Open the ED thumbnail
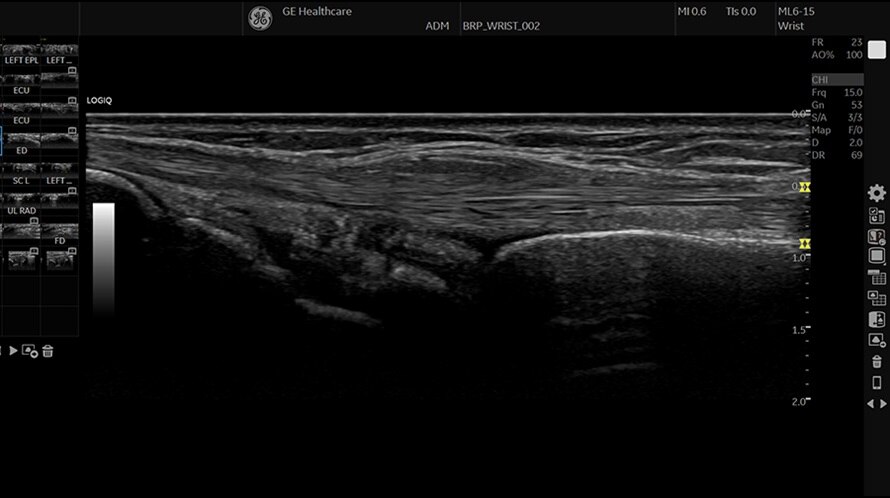 click(21, 145)
